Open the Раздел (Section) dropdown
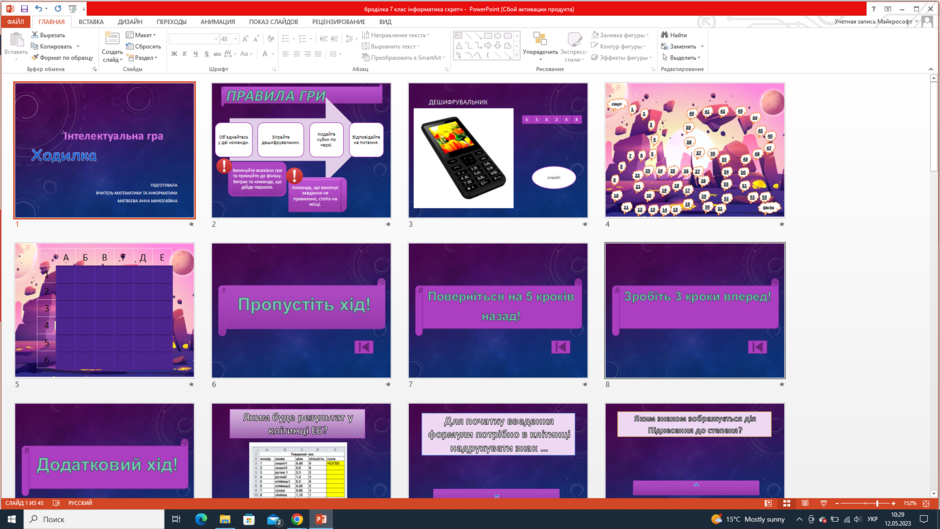Screen dimensions: 940x529 tap(143, 58)
